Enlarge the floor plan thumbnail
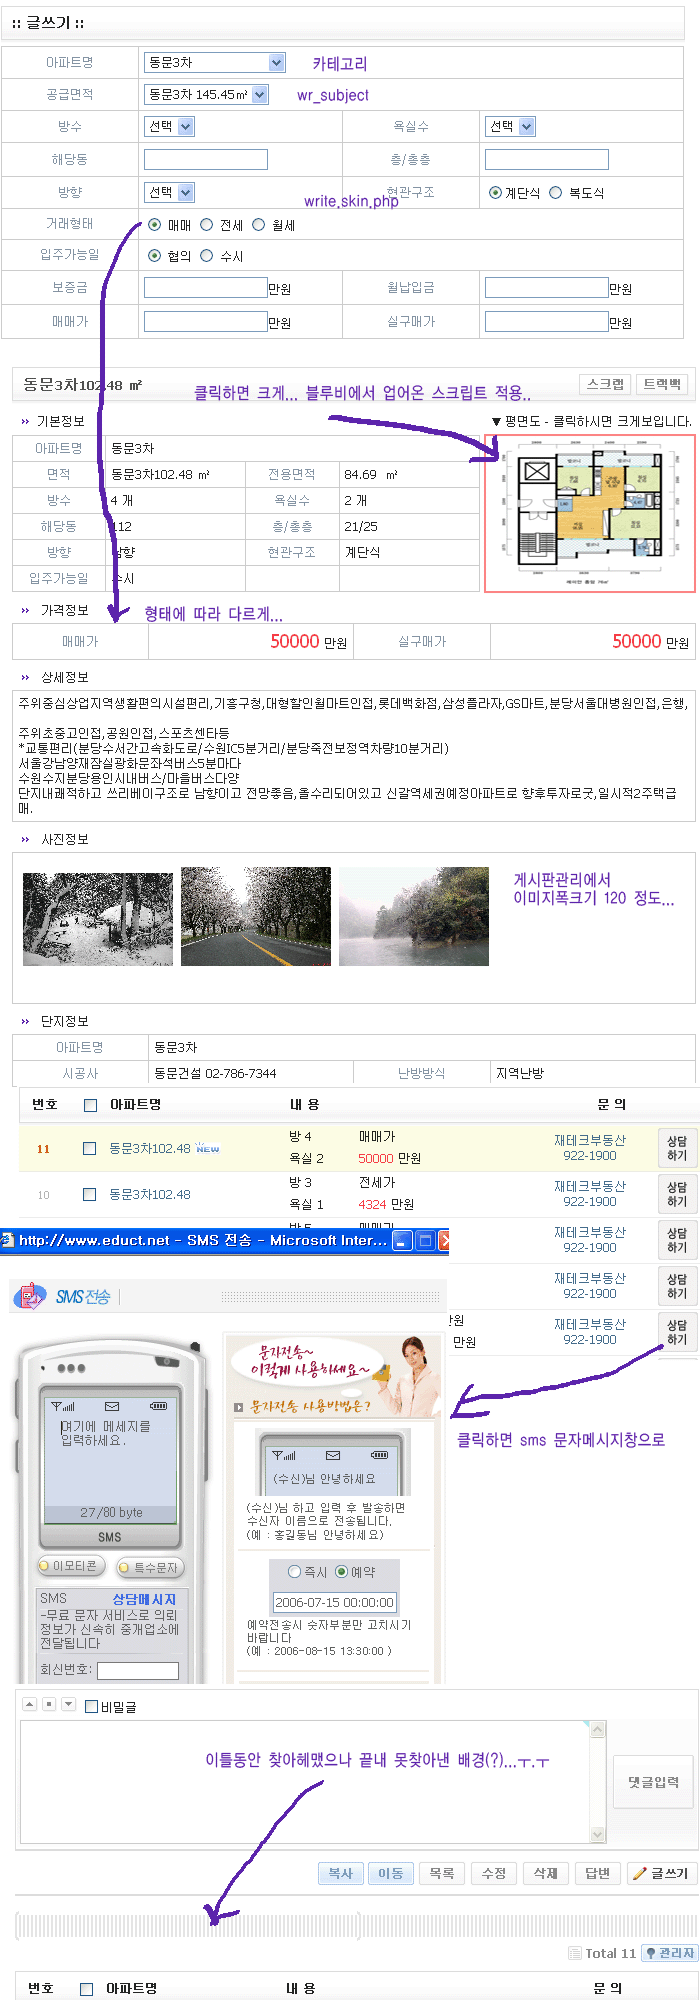700x2000 pixels. 589,513
